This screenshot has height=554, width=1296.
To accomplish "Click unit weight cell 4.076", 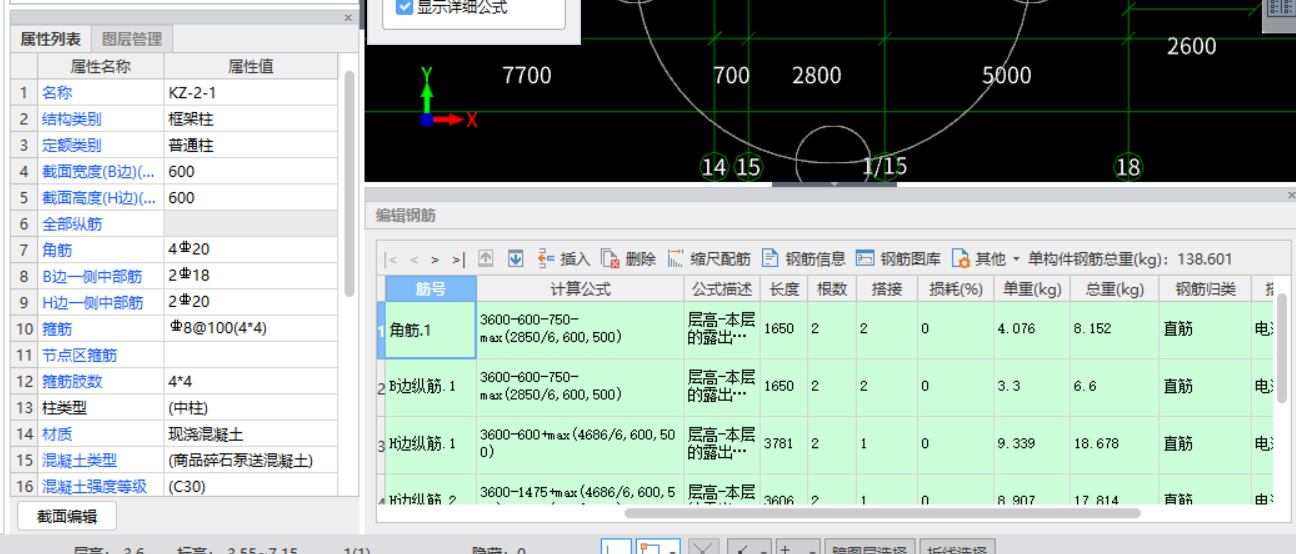I will tap(1030, 329).
